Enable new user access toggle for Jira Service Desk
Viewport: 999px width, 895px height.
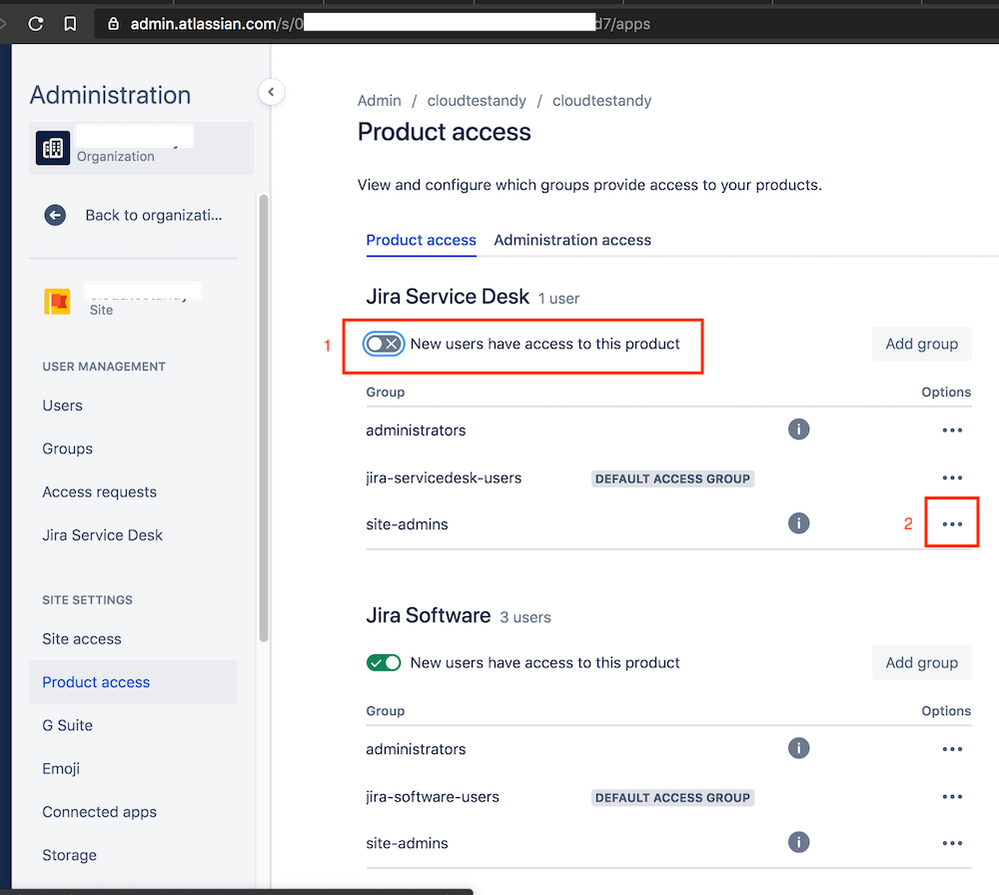pos(384,344)
